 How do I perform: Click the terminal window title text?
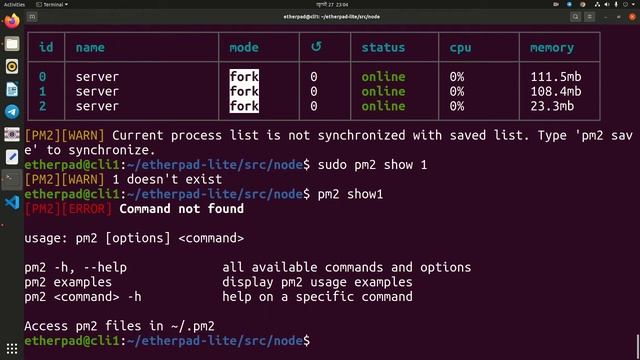pos(331,17)
